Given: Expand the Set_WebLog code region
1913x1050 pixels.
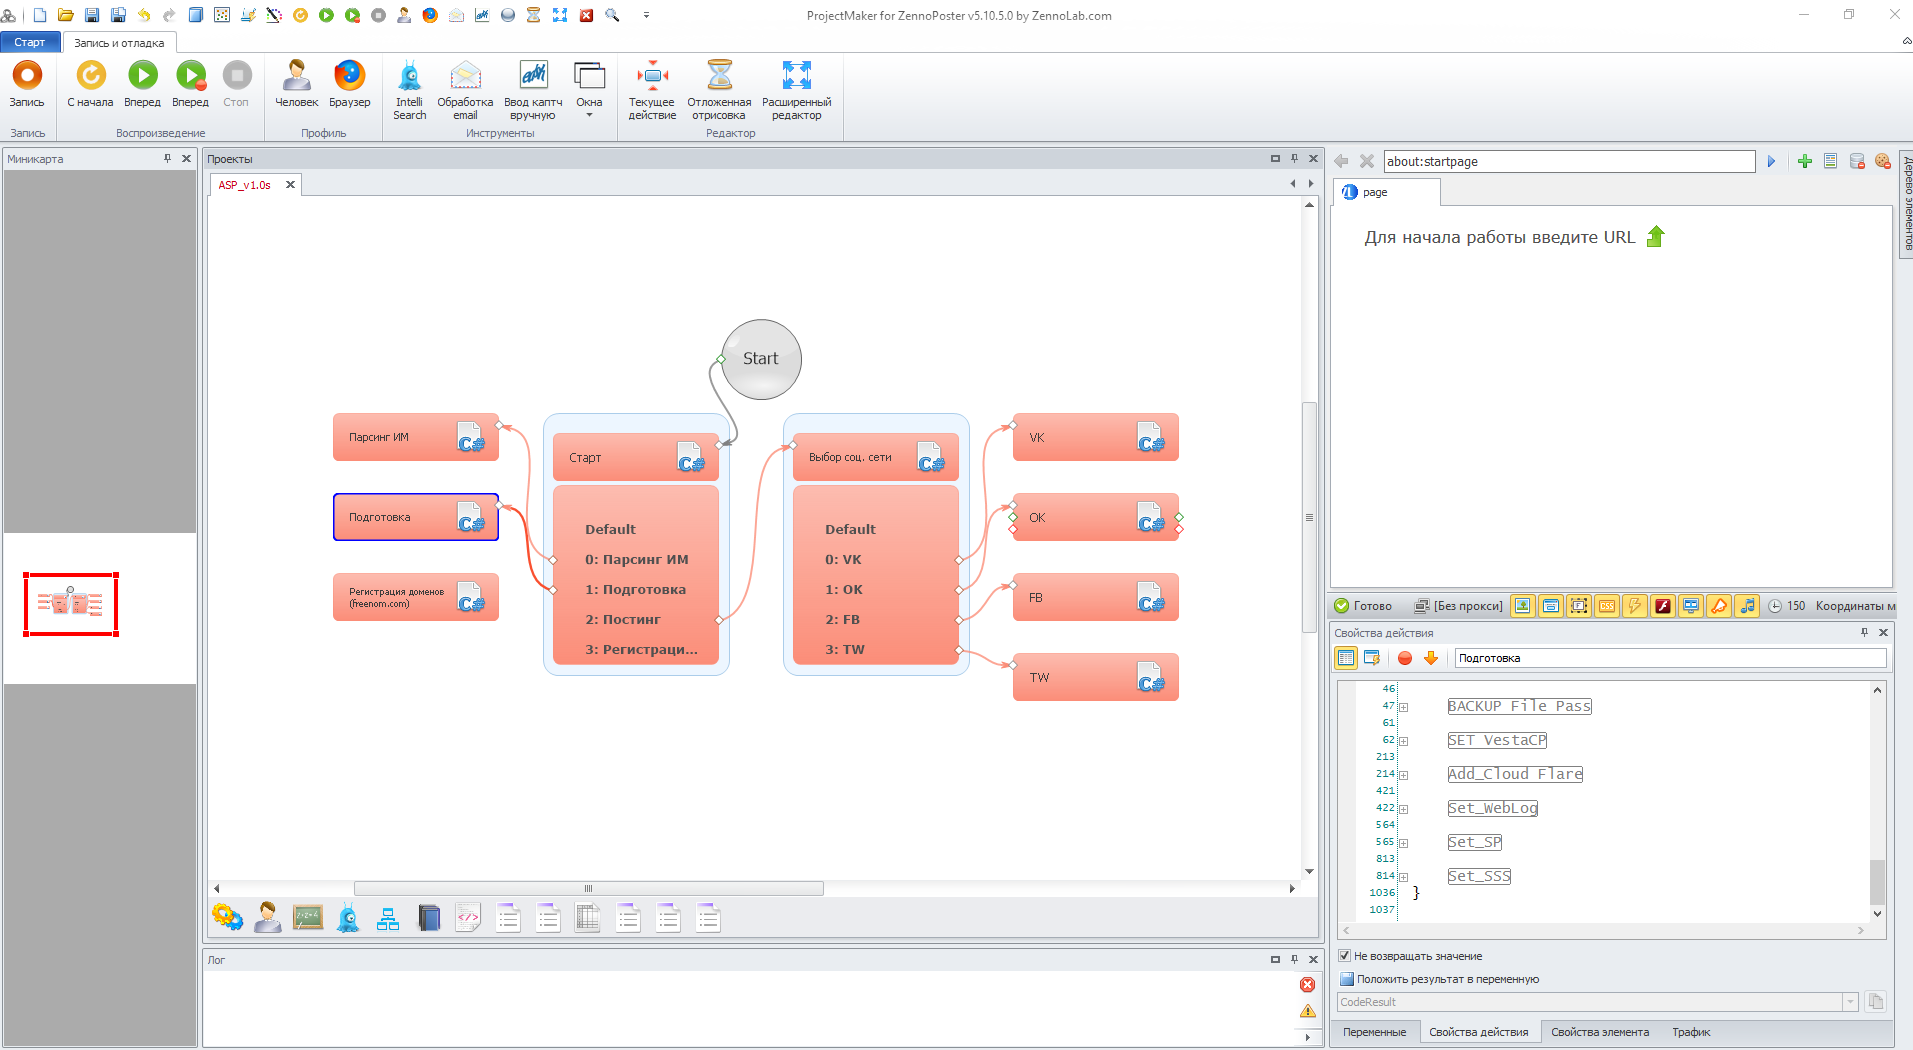Looking at the screenshot, I should pos(1403,809).
